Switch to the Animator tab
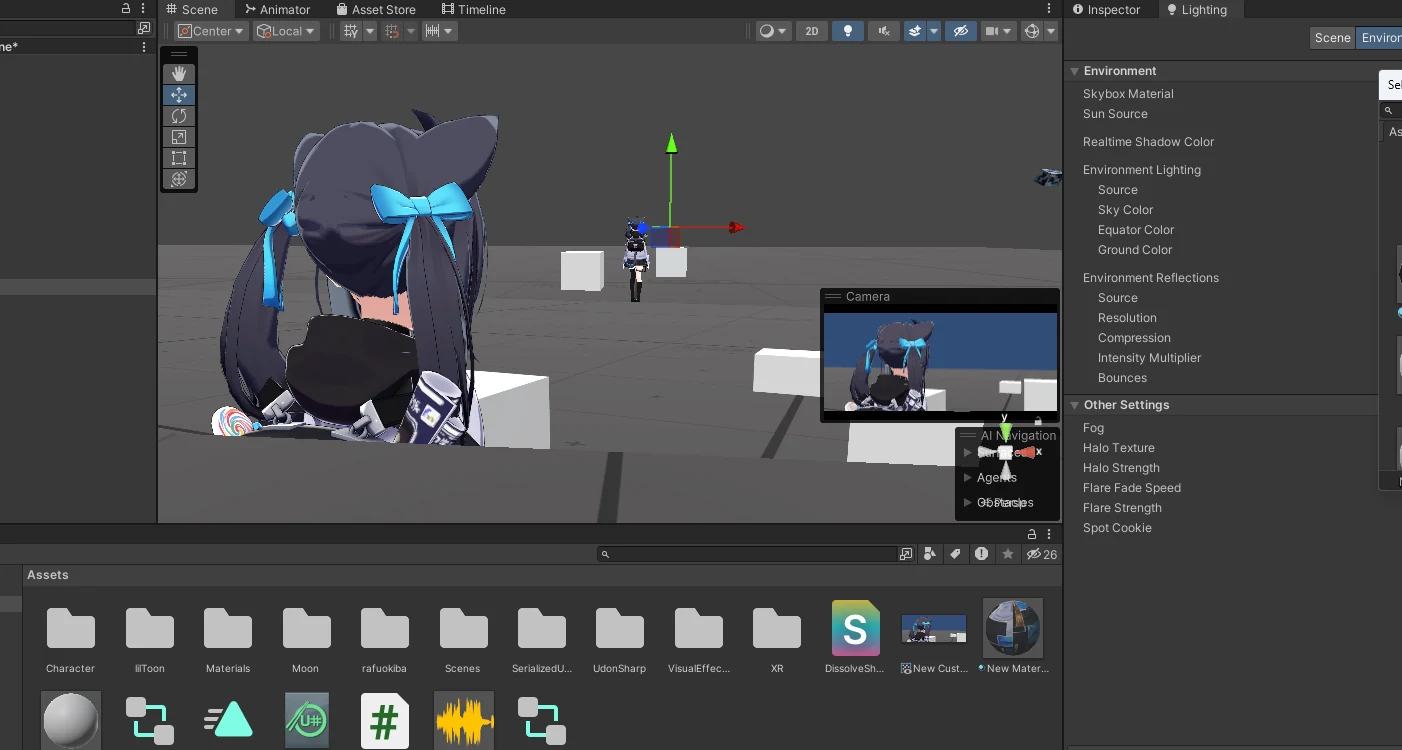This screenshot has height=750, width=1402. [277, 9]
